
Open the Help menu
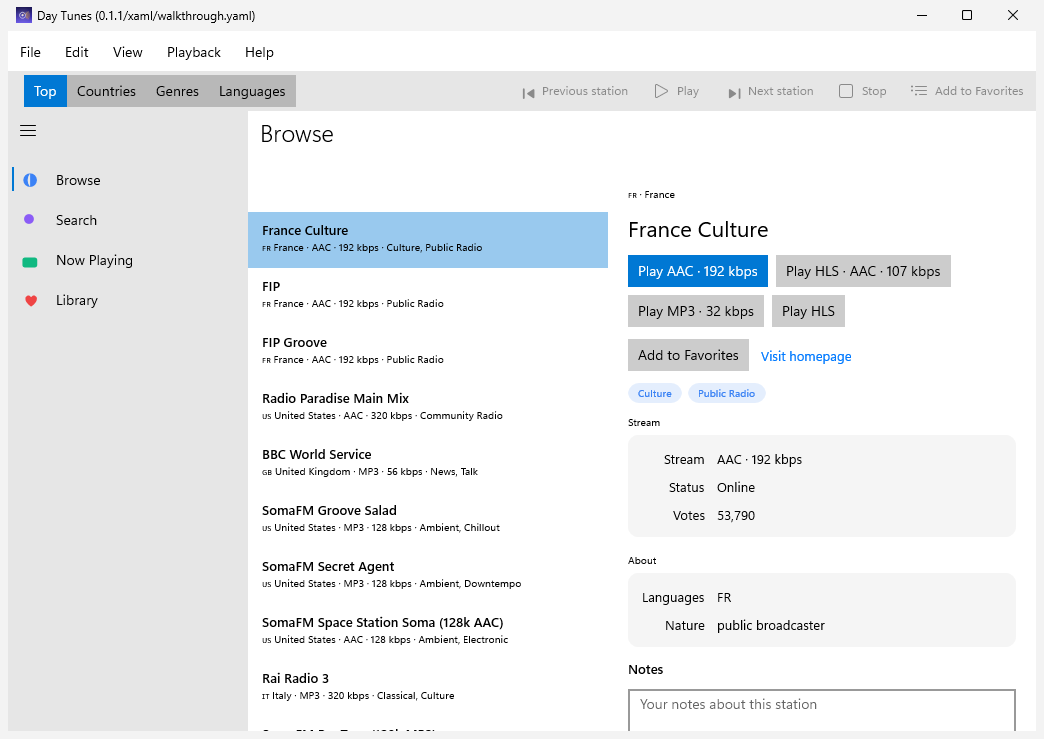pos(260,52)
